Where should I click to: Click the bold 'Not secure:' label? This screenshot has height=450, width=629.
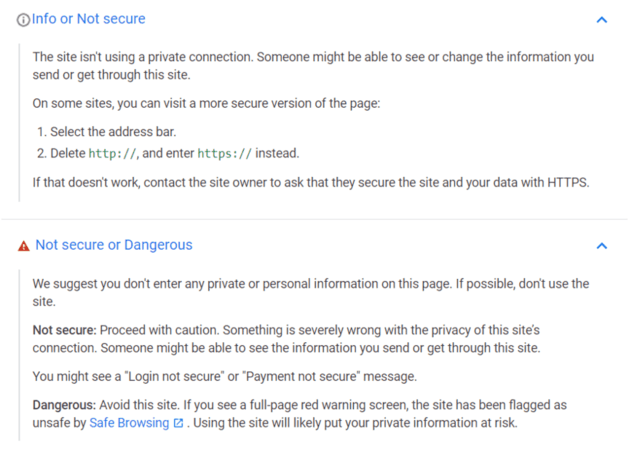click(64, 330)
